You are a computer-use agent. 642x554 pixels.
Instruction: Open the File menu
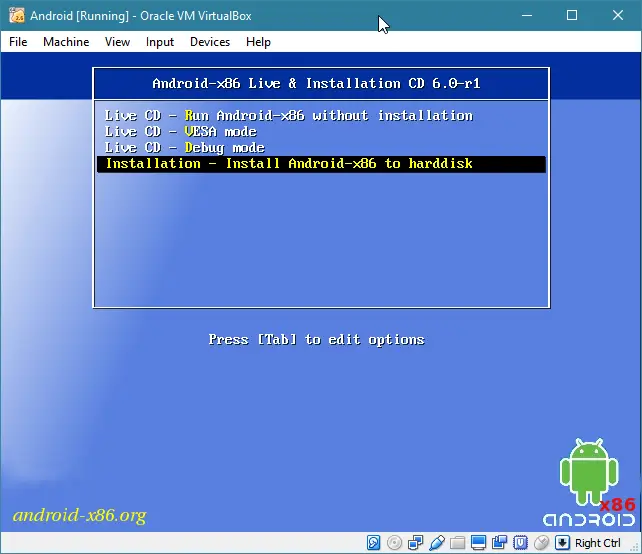pos(18,42)
